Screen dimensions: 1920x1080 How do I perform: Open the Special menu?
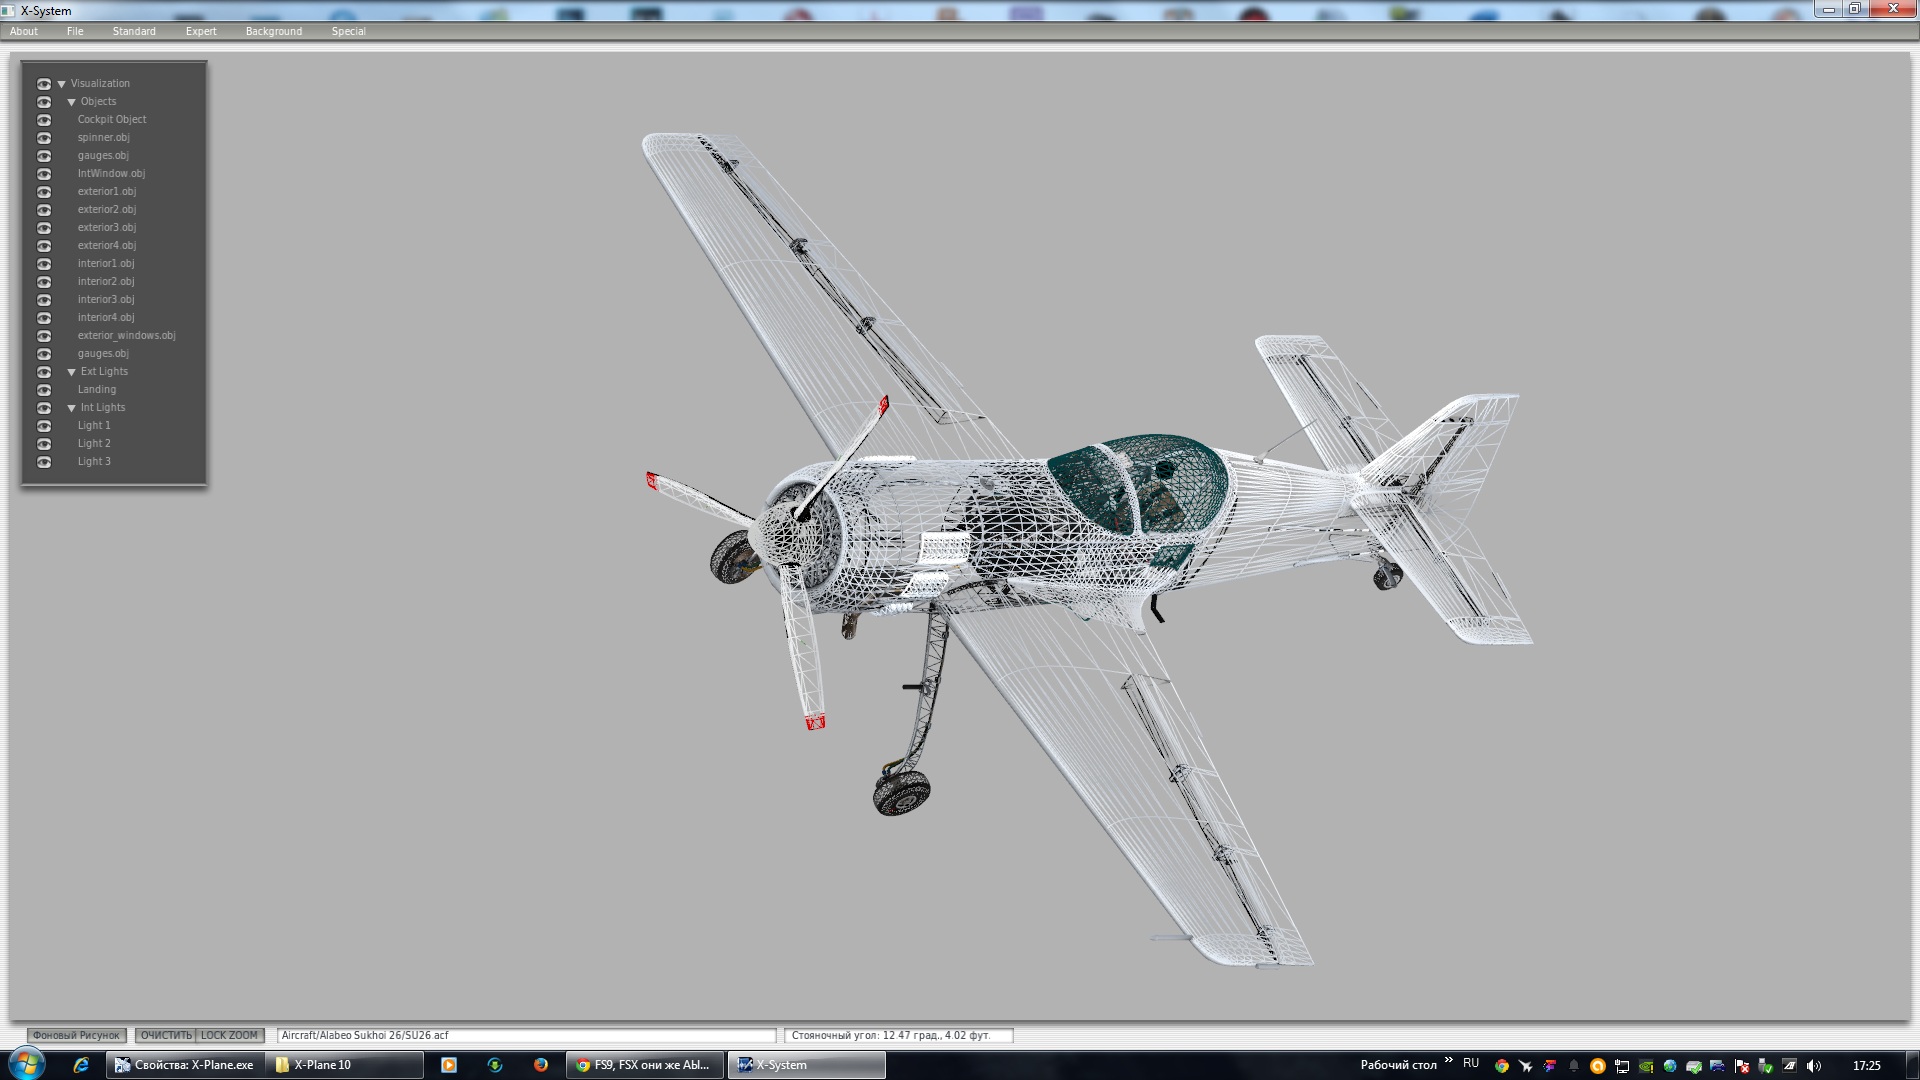tap(348, 31)
